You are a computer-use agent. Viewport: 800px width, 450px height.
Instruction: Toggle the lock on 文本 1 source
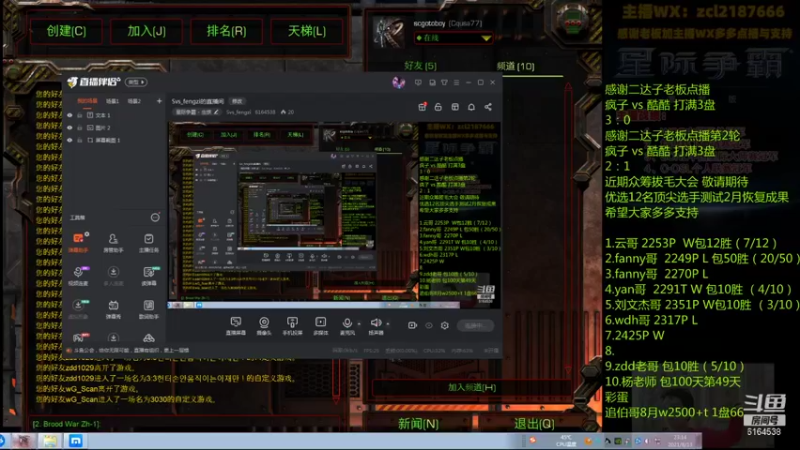pos(80,115)
